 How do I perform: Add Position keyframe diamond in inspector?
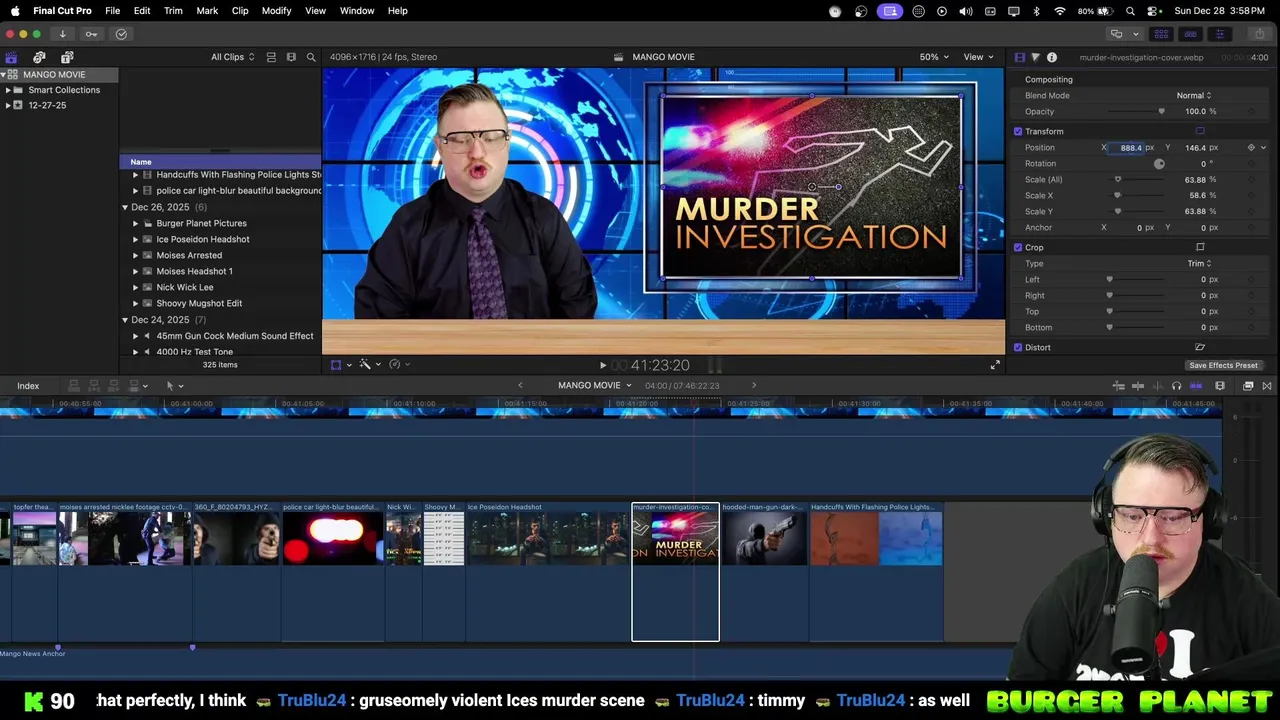pyautogui.click(x=1251, y=148)
